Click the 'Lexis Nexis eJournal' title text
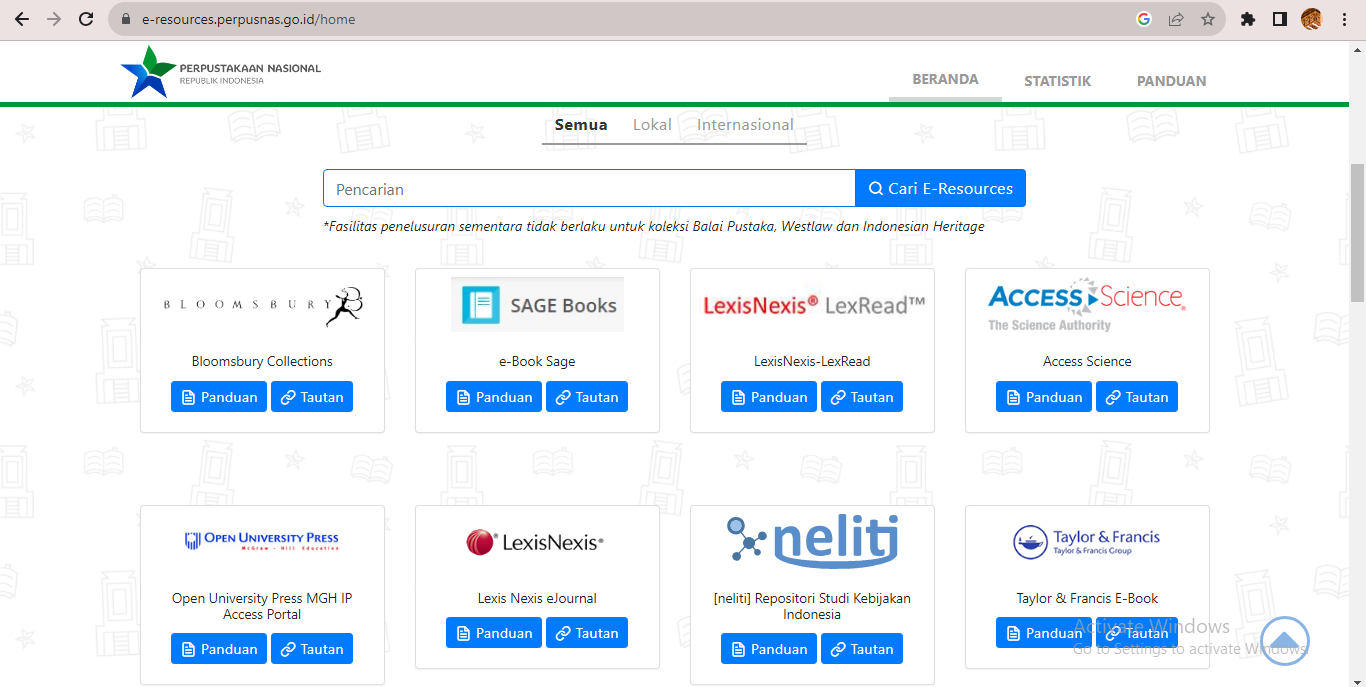 537,598
